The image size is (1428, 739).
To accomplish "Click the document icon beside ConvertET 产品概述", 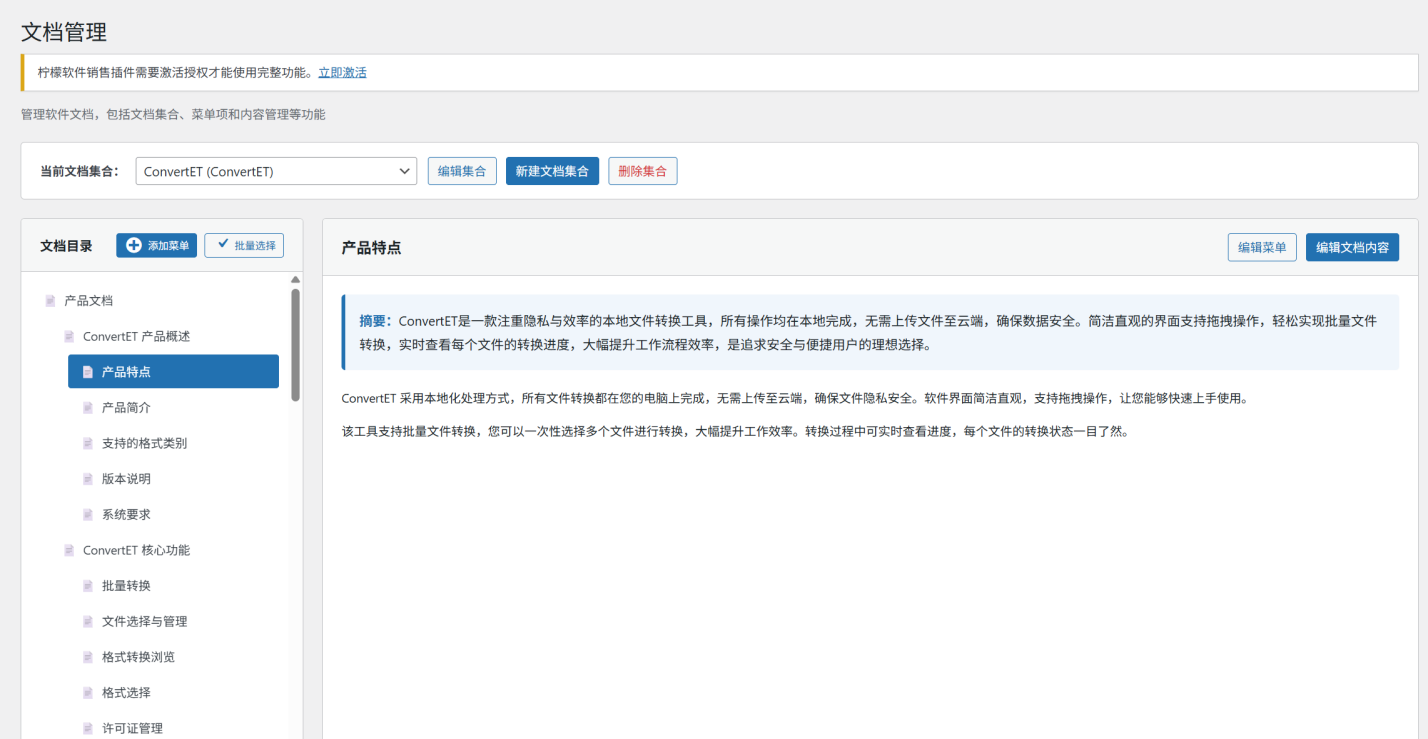I will tap(69, 337).
